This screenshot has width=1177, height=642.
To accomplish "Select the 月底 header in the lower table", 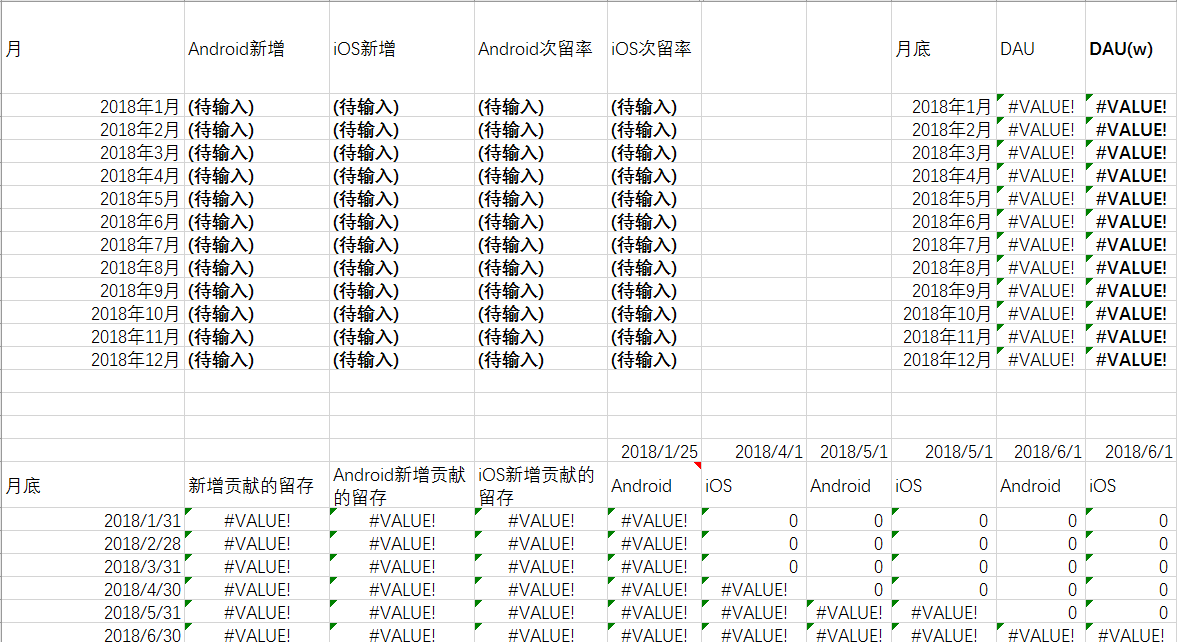I will [92, 485].
